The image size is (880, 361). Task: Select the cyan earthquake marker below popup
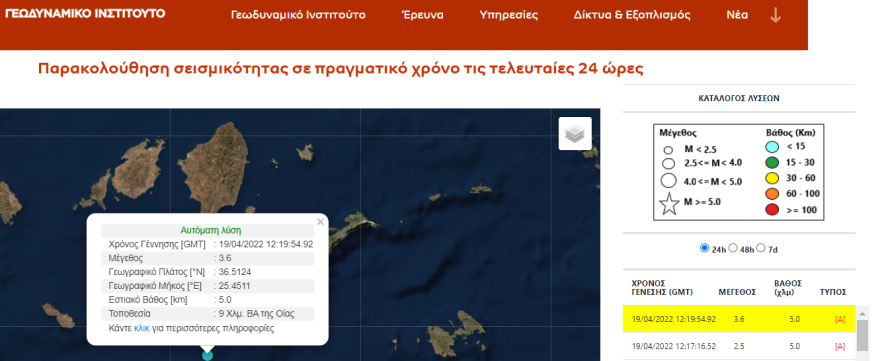click(x=207, y=355)
